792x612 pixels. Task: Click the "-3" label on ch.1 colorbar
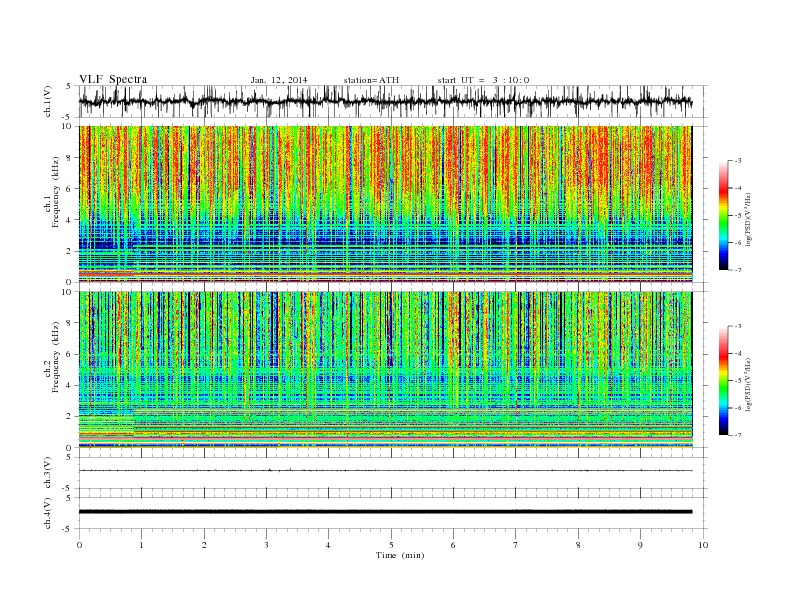[x=737, y=161]
